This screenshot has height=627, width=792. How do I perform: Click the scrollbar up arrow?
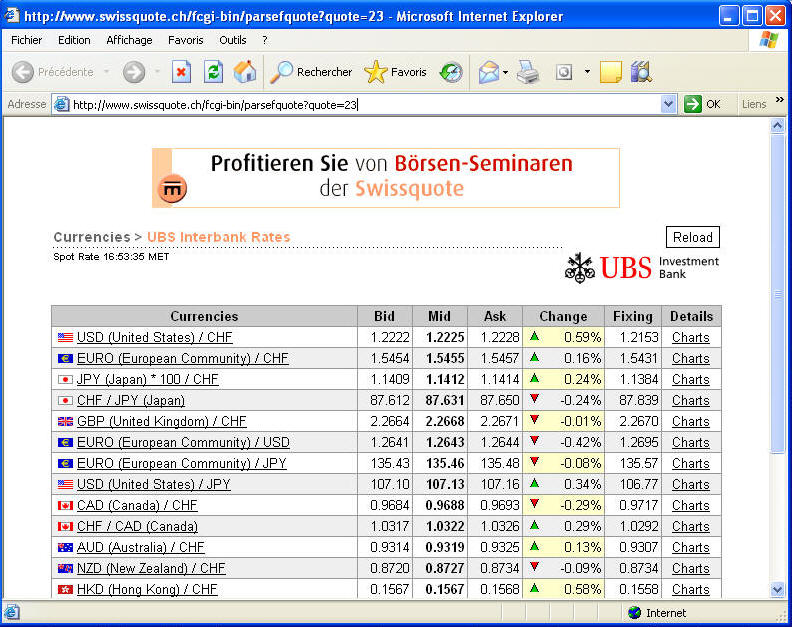778,125
